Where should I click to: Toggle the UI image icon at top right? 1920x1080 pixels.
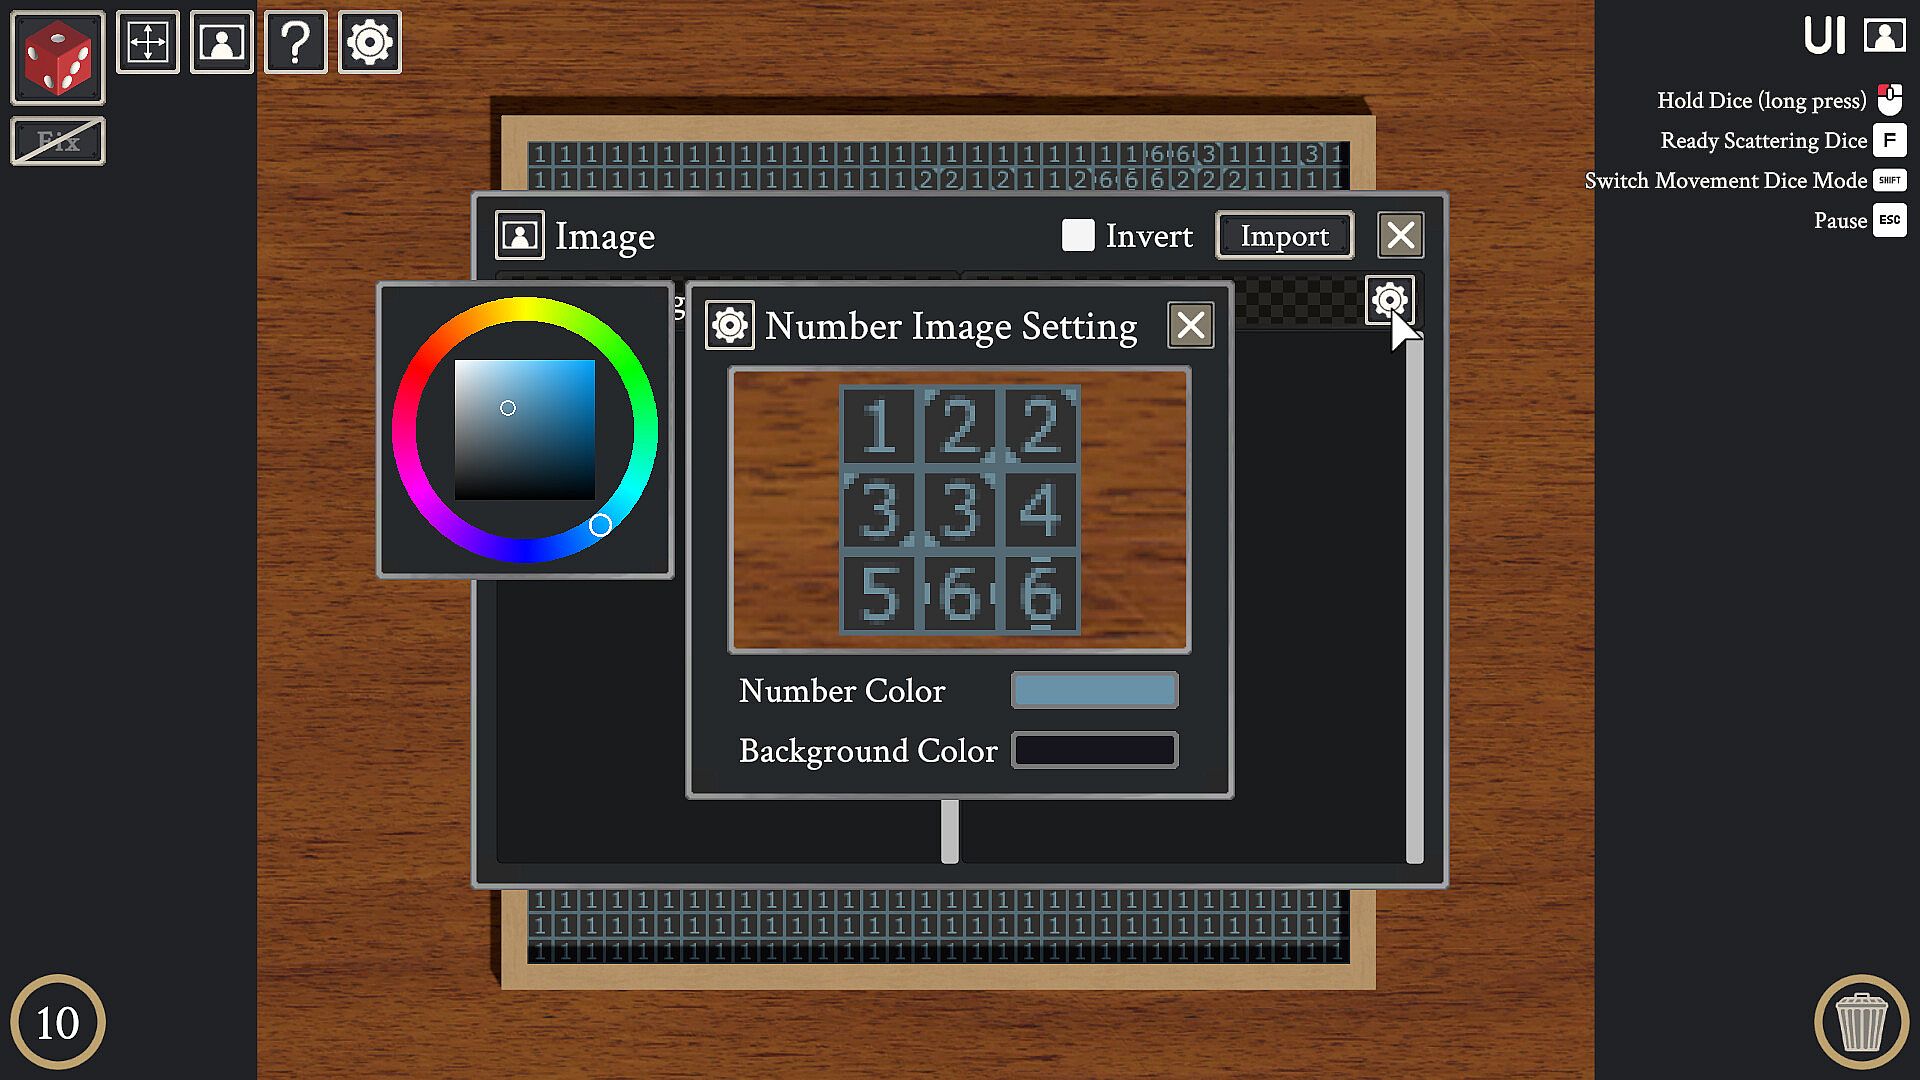[1884, 36]
